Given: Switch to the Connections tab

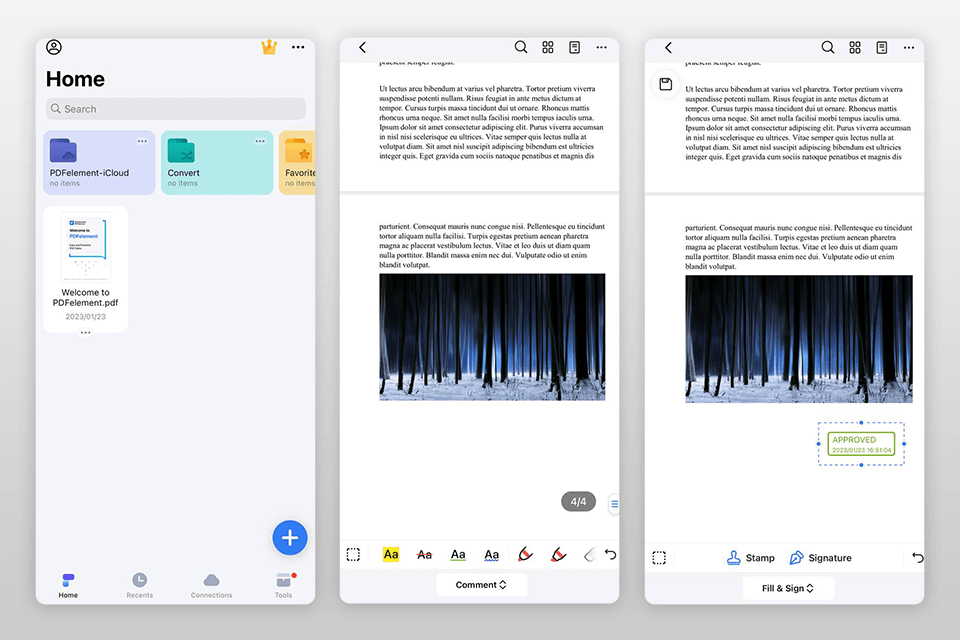Looking at the screenshot, I should [211, 585].
